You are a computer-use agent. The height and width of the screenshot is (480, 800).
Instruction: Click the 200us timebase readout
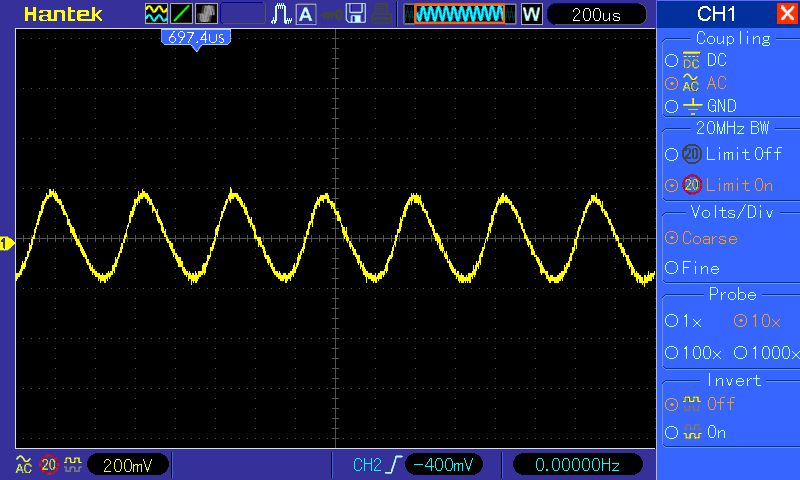(x=596, y=14)
